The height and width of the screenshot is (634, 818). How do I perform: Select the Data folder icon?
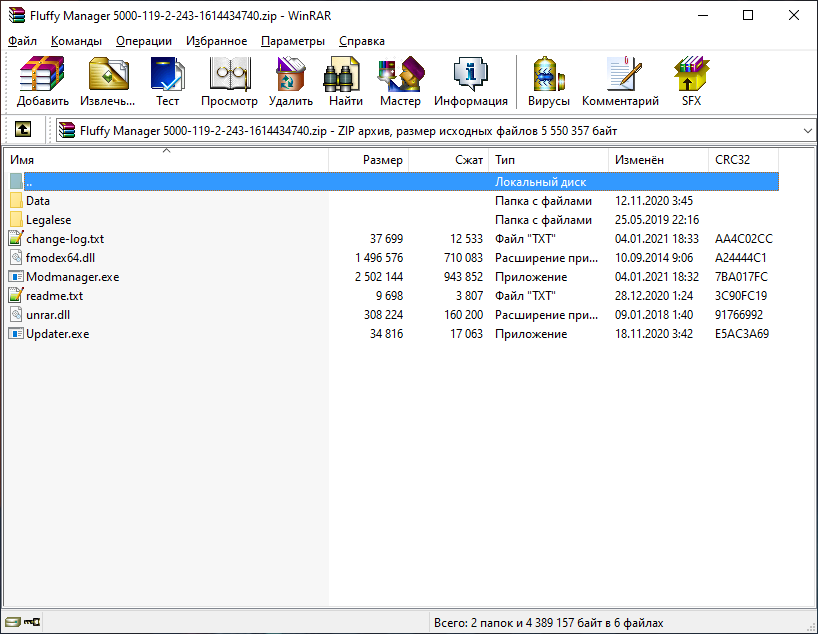[x=16, y=201]
